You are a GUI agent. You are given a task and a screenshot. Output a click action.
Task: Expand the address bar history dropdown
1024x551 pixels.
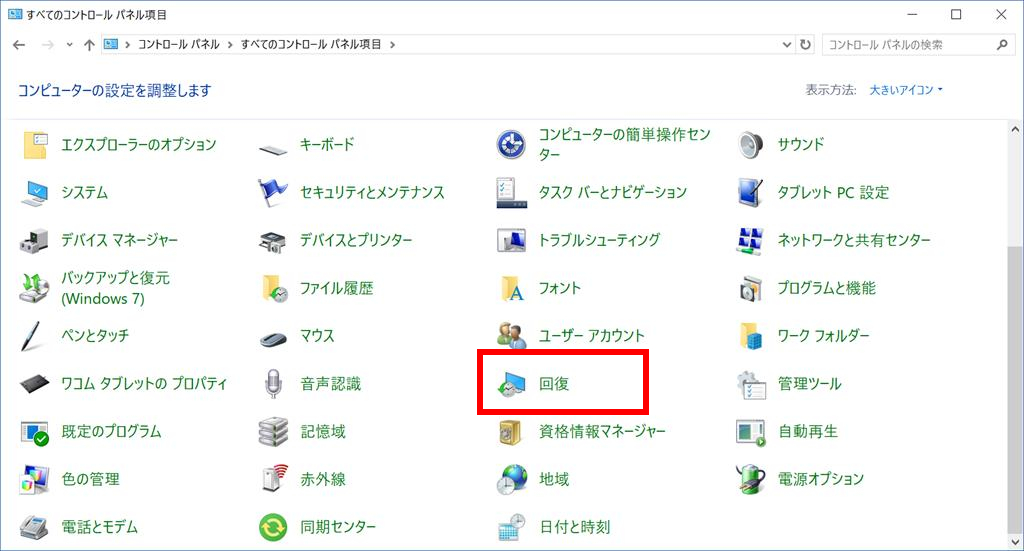click(x=788, y=45)
